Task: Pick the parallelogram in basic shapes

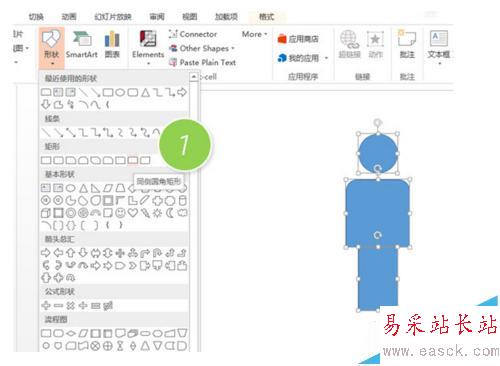Action: click(x=108, y=188)
